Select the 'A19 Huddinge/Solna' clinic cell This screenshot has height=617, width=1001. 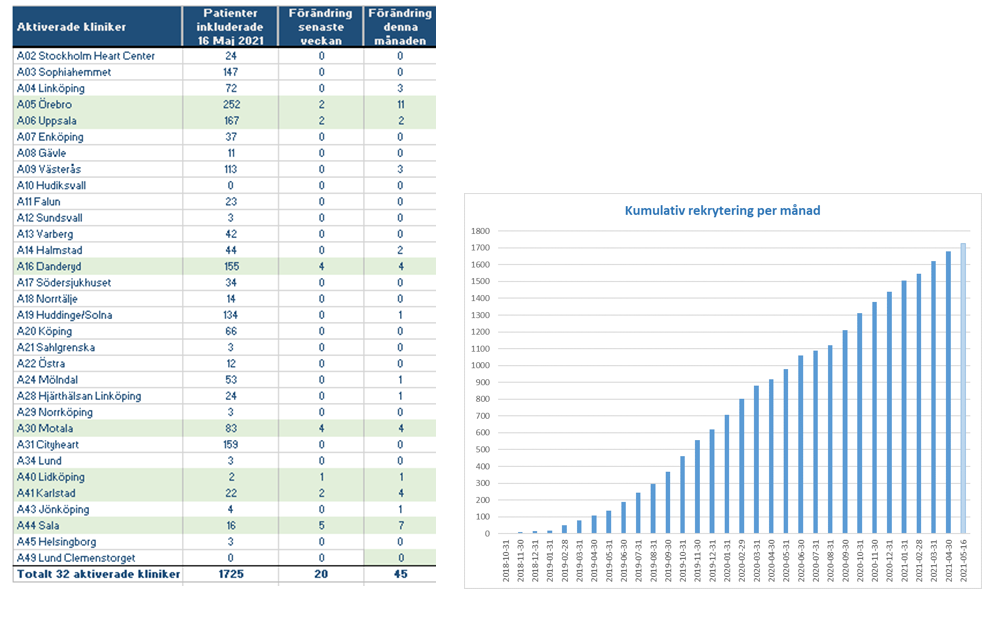click(x=98, y=315)
